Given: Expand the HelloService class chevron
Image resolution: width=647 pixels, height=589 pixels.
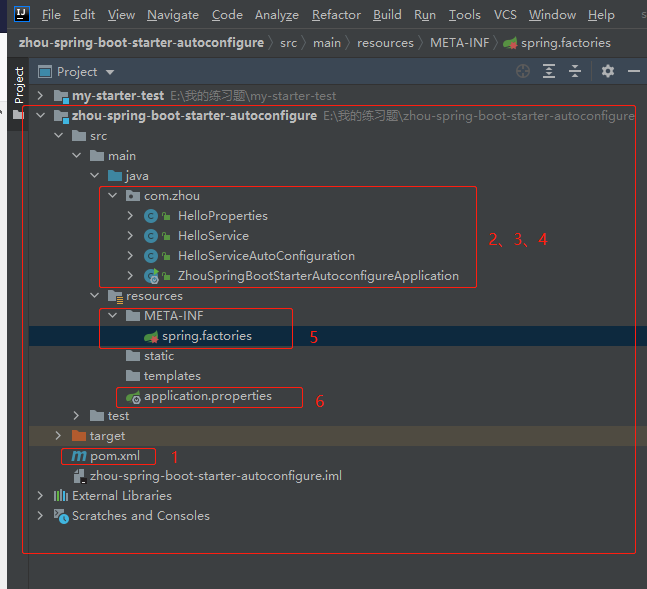Looking at the screenshot, I should click(x=130, y=235).
